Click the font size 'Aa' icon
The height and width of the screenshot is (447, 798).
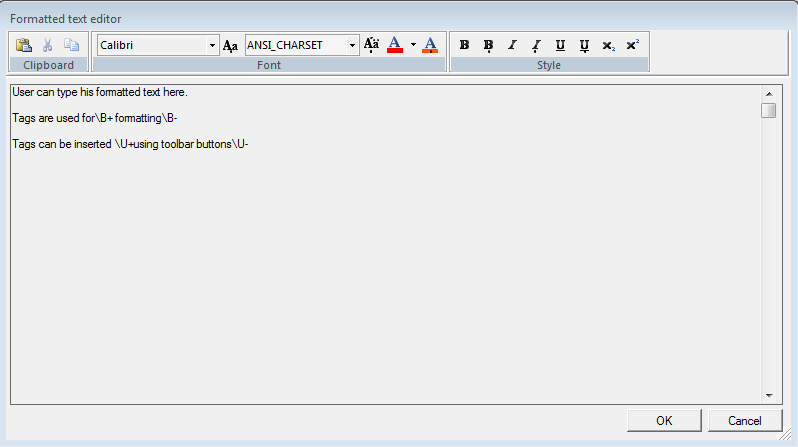point(230,45)
